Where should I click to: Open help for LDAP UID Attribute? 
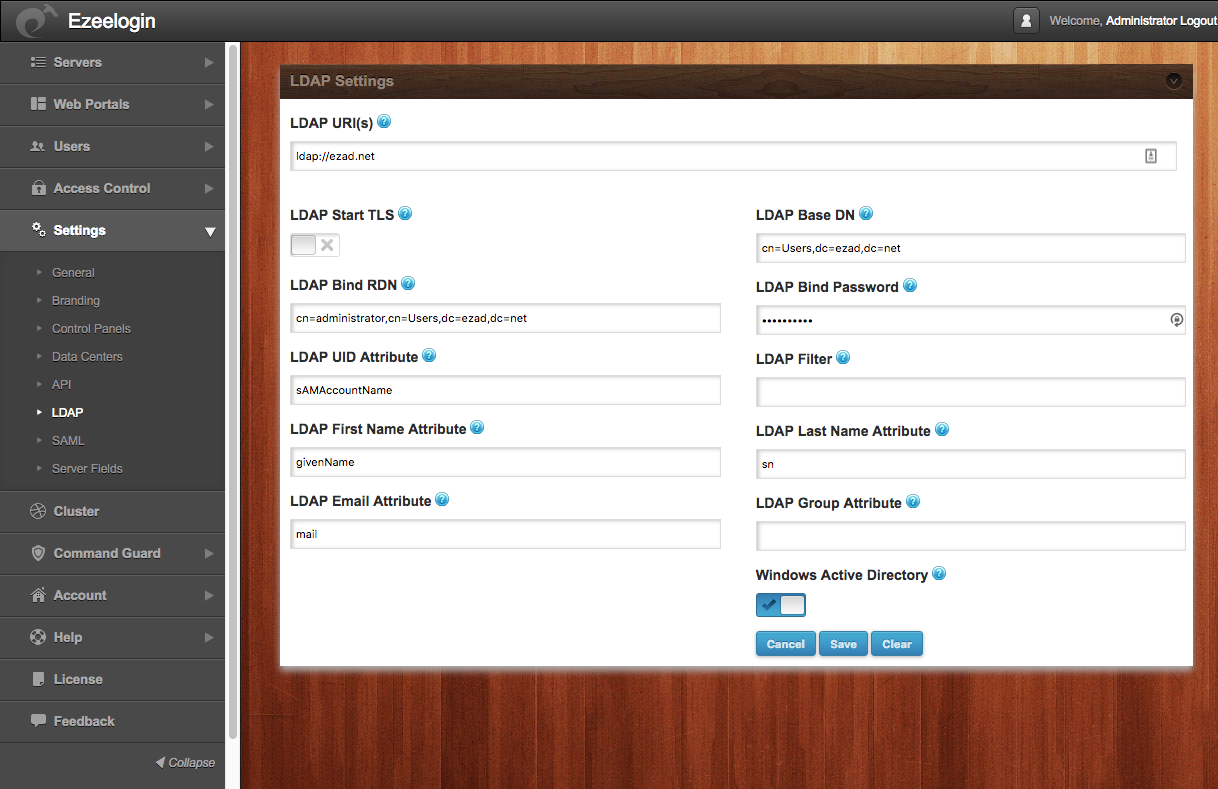pos(429,356)
